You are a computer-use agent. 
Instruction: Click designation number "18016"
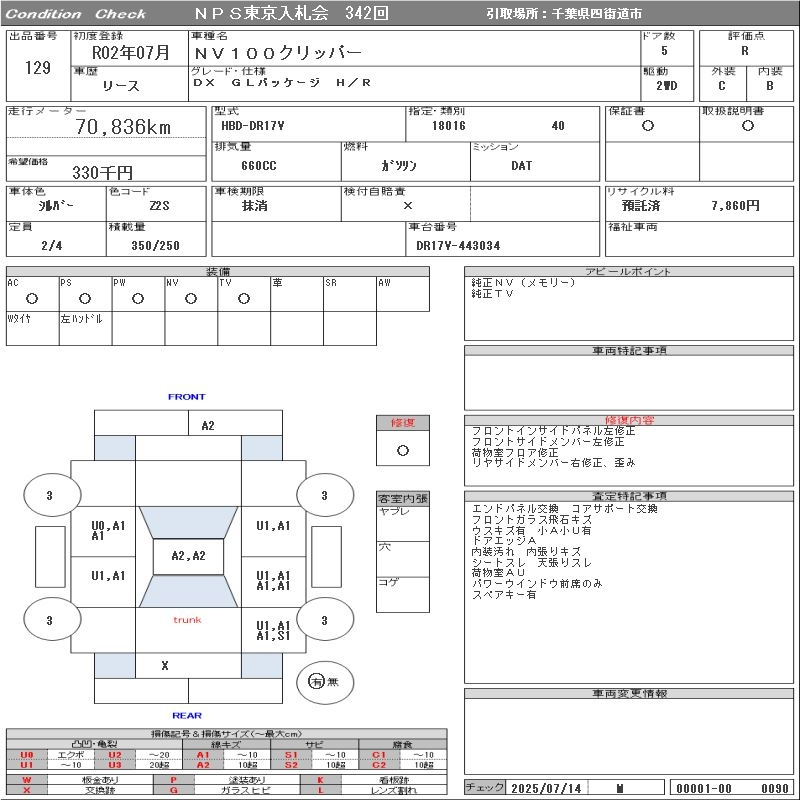[x=448, y=126]
